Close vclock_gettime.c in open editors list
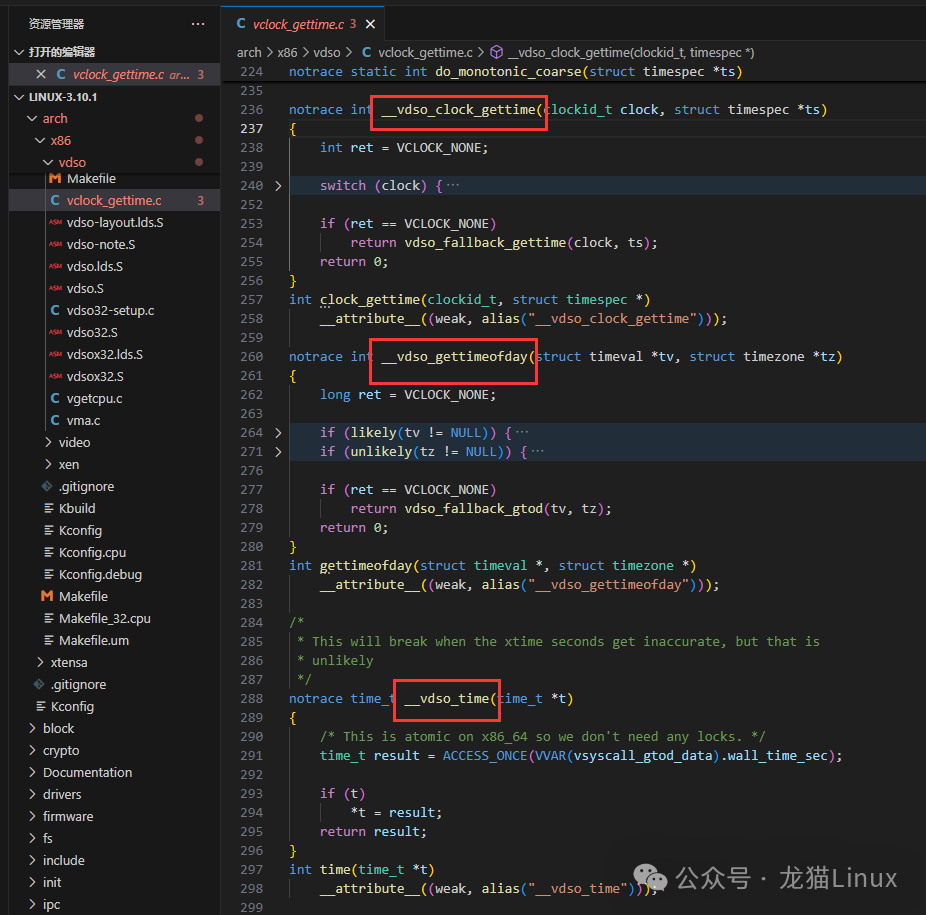The image size is (926, 915). 41,74
